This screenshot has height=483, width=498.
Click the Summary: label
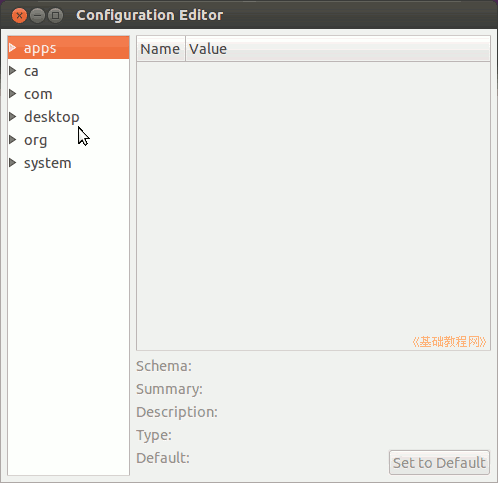169,389
